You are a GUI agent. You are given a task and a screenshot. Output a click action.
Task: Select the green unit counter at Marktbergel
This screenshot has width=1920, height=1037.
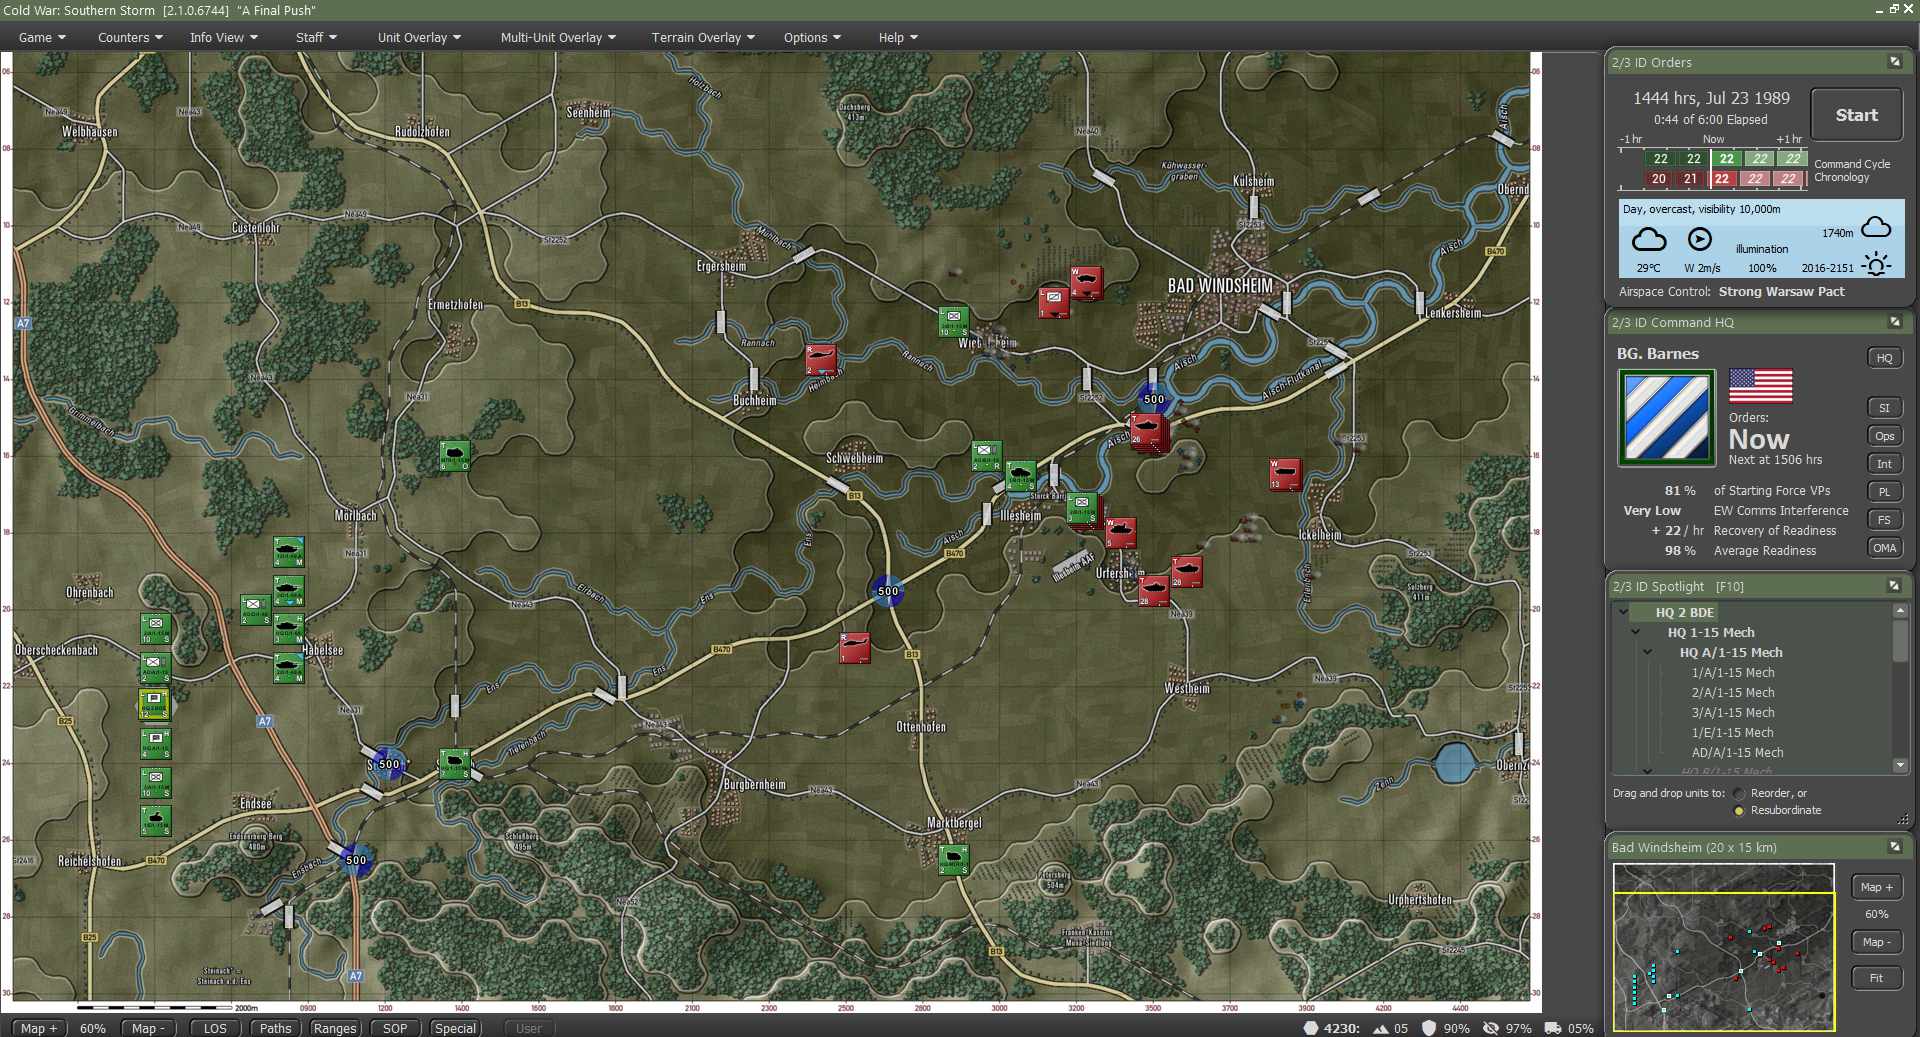(x=953, y=860)
